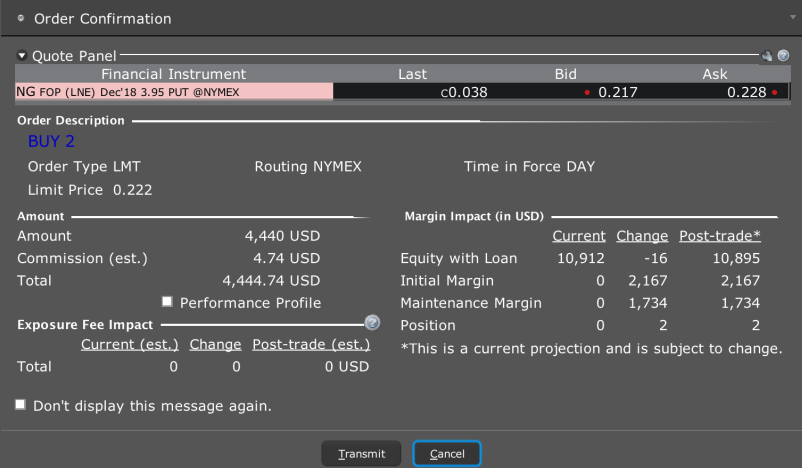
Task: Click the Current (est.) exposure fee link
Action: (130, 345)
